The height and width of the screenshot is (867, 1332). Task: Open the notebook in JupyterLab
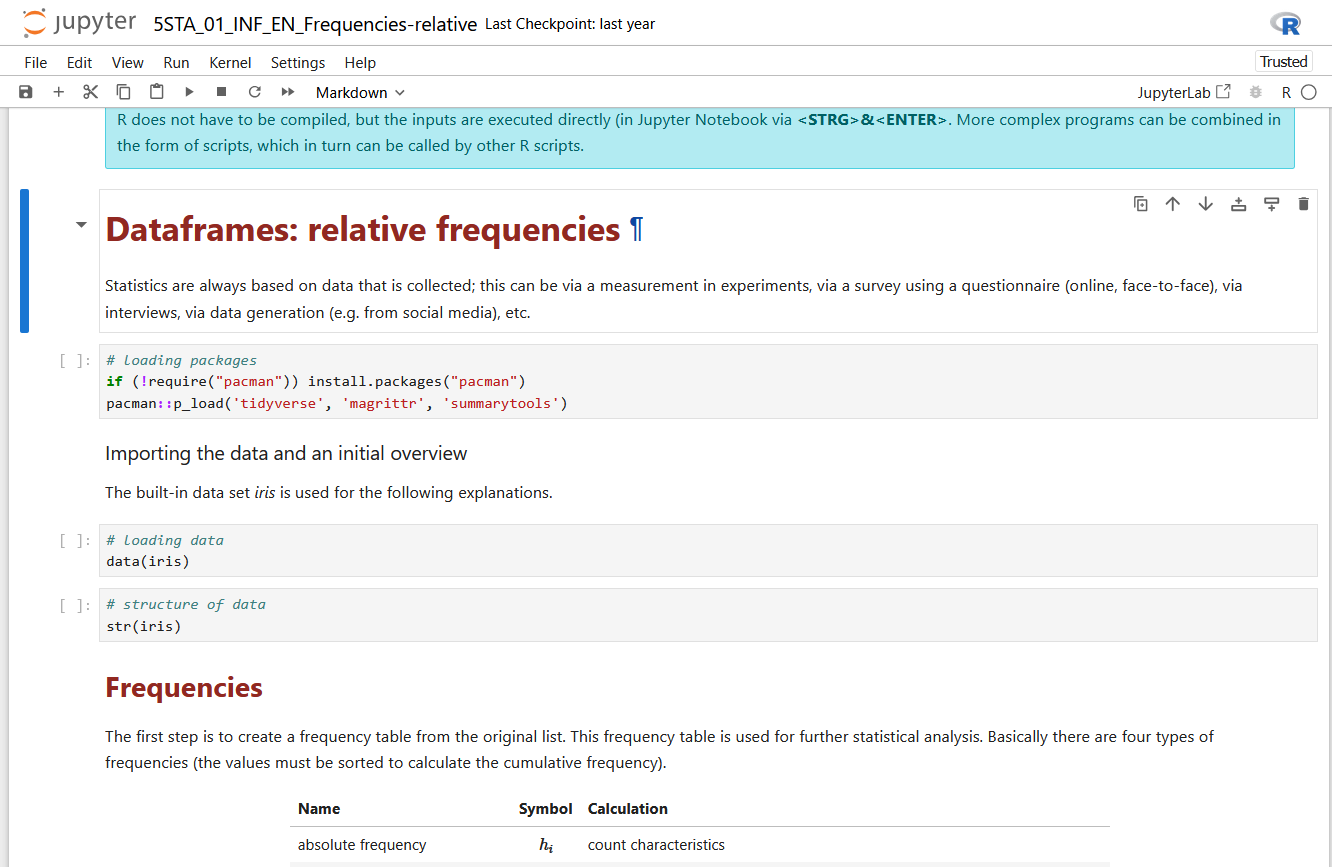(x=1184, y=92)
